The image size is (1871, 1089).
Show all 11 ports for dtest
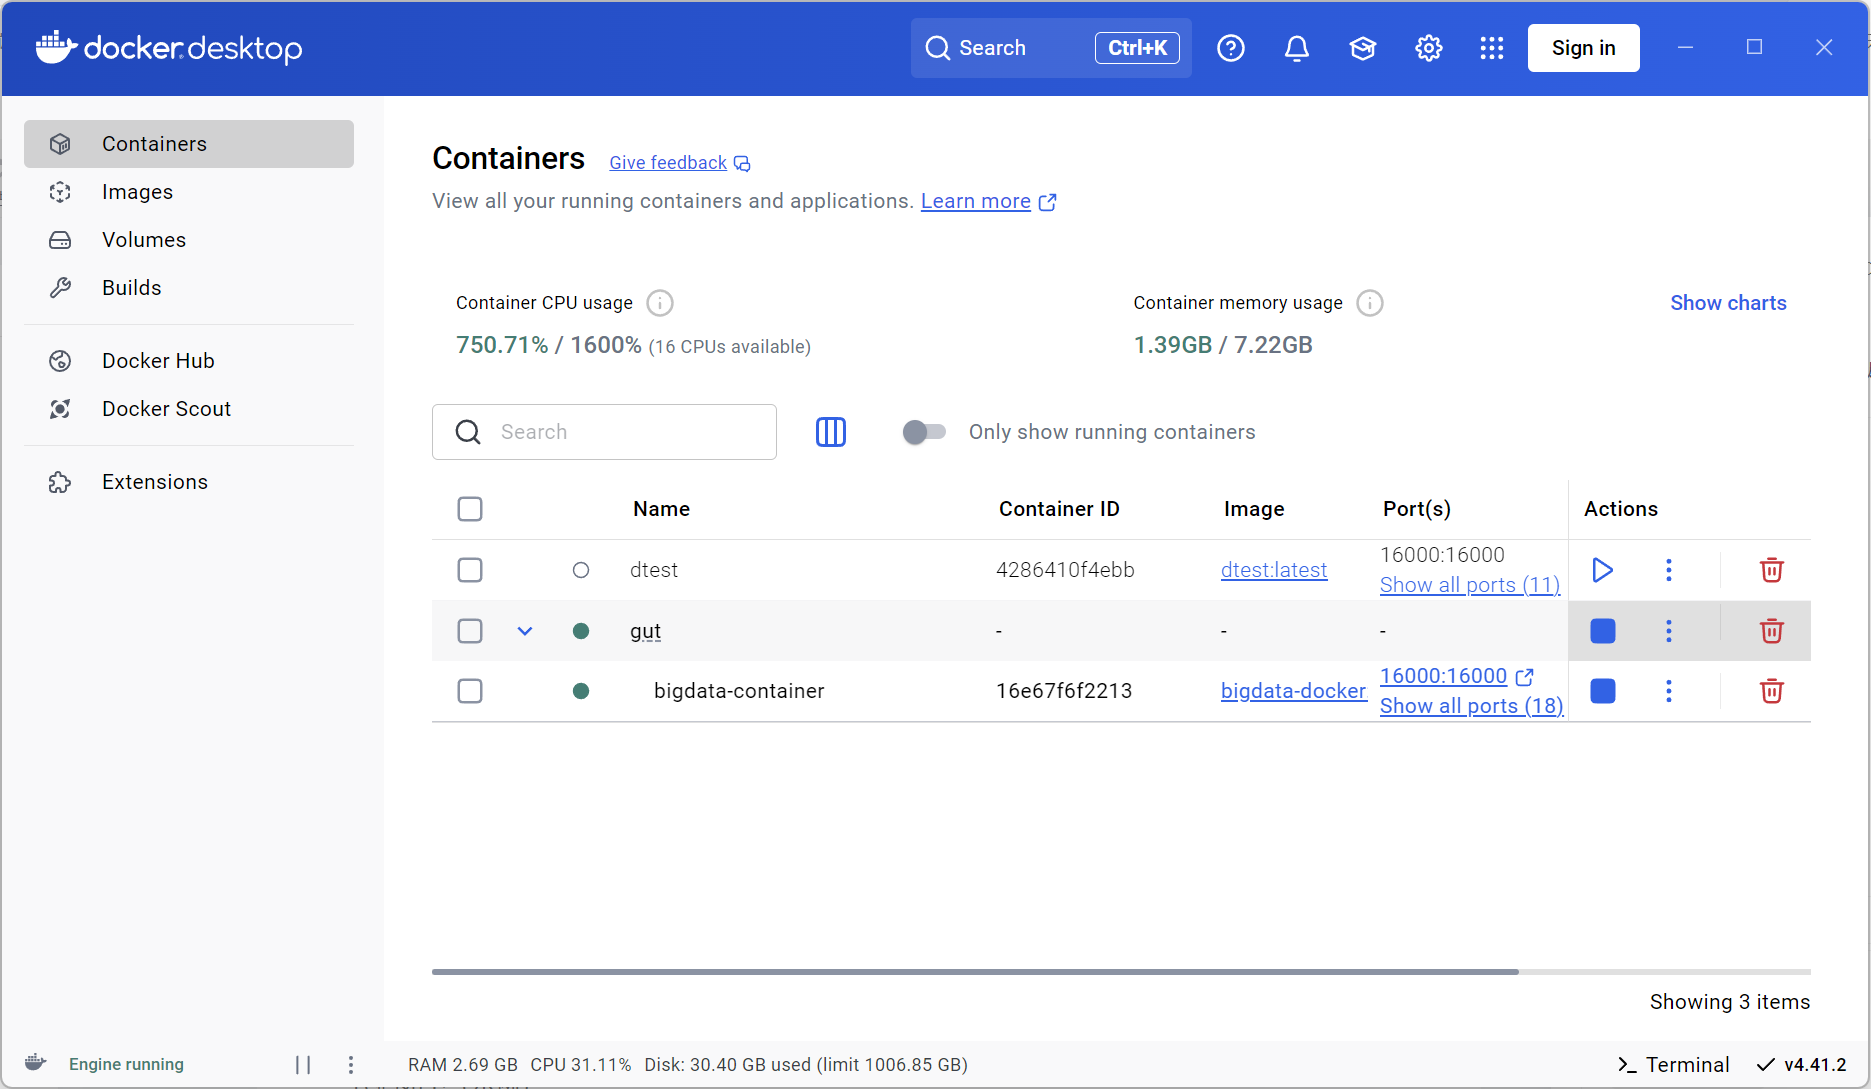click(x=1470, y=585)
